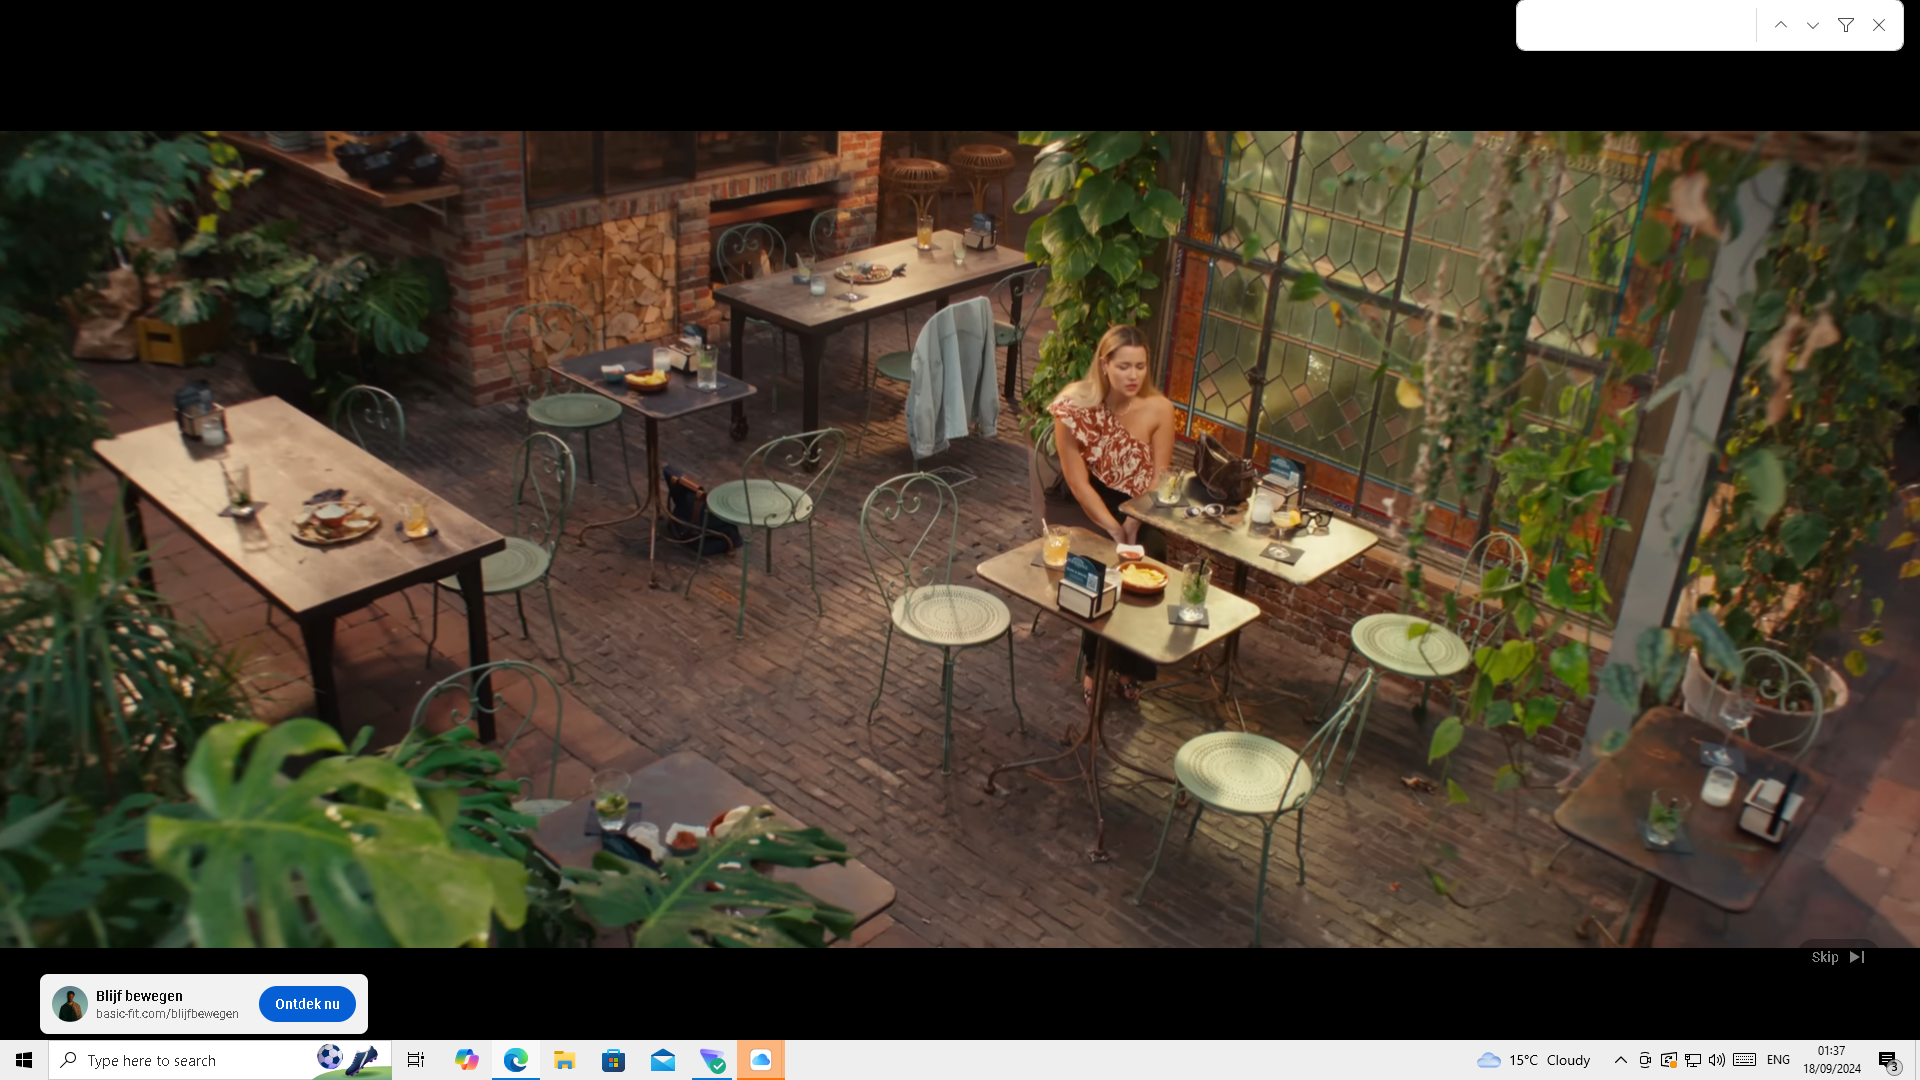Viewport: 1920px width, 1080px height.
Task: Close the find on page bar
Action: pyautogui.click(x=1879, y=25)
